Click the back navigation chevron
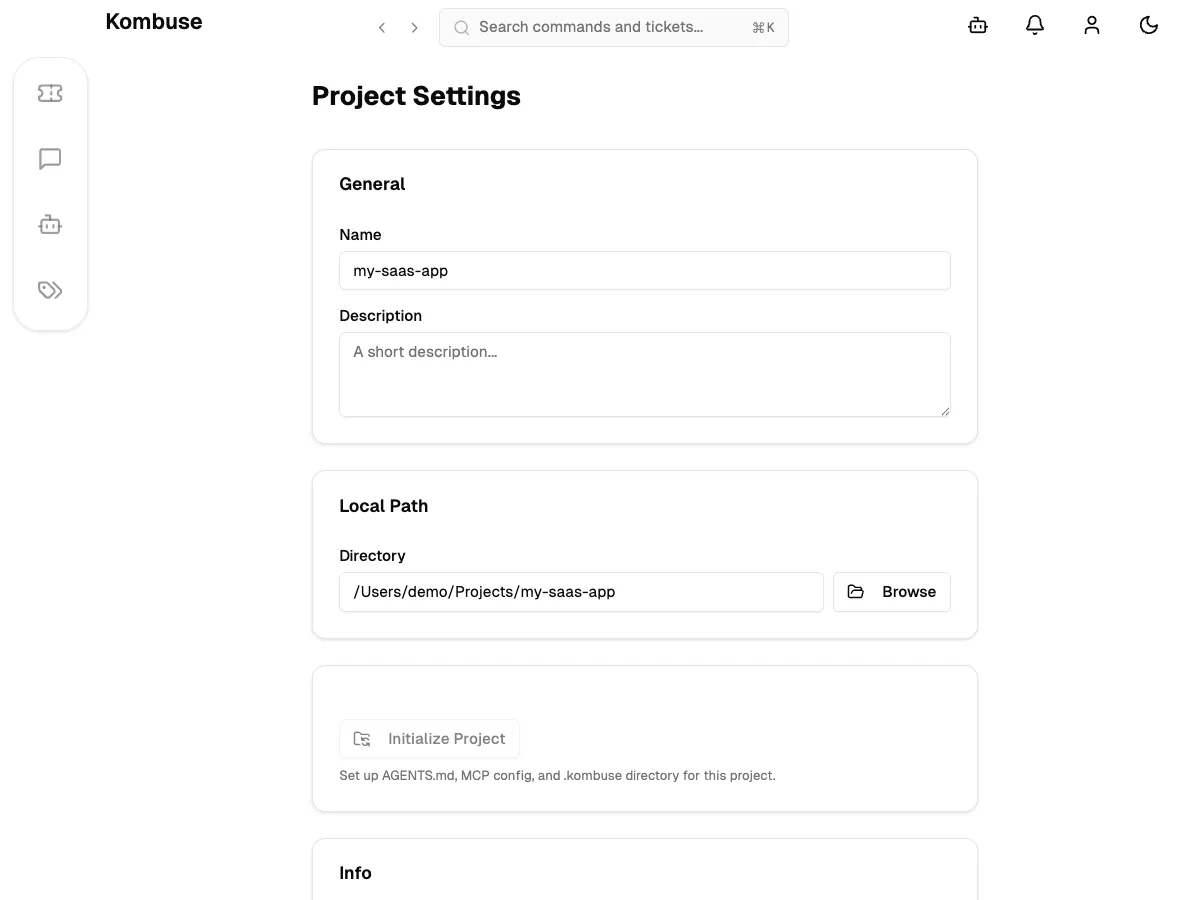Image resolution: width=1200 pixels, height=900 pixels. pos(381,27)
